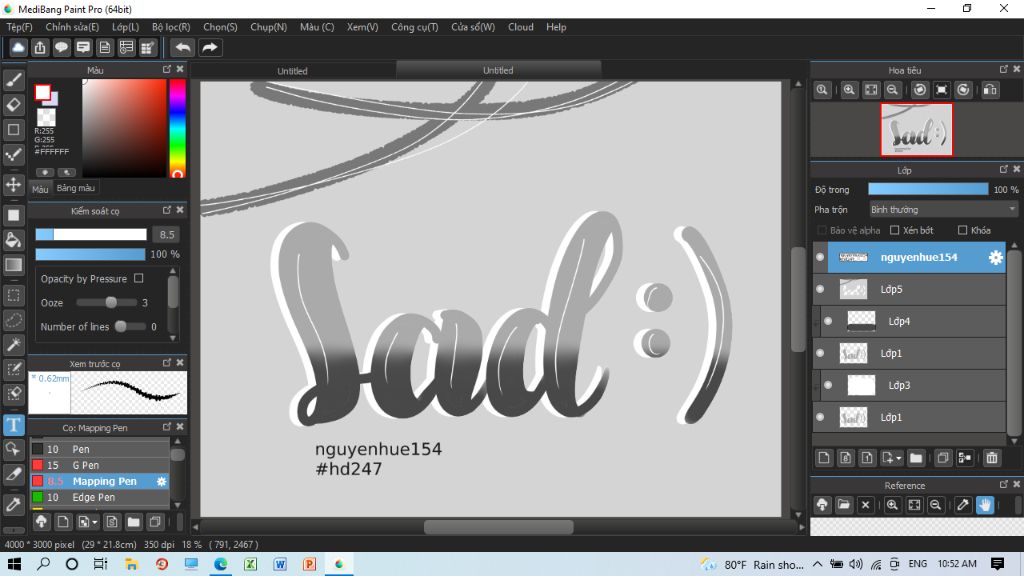Viewport: 1024px width, 576px height.
Task: Click the Undo arrow in toolbar
Action: tap(183, 47)
